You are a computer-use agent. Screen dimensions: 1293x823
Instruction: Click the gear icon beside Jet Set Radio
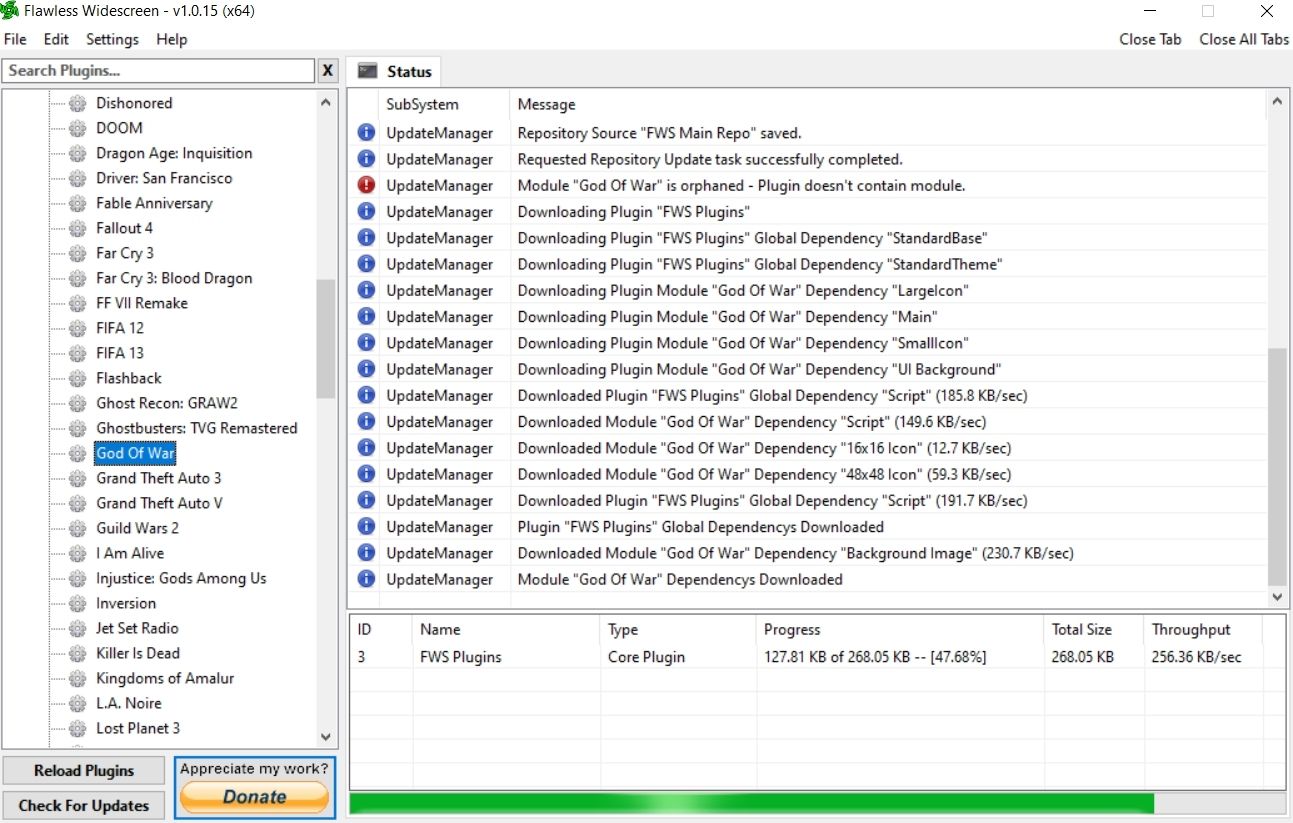[77, 628]
